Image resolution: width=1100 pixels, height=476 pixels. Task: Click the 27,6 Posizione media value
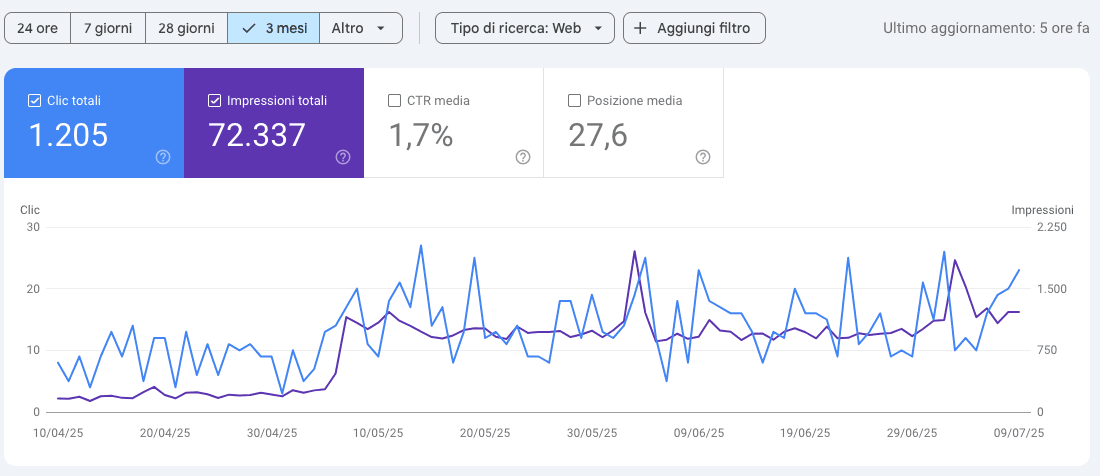point(598,135)
